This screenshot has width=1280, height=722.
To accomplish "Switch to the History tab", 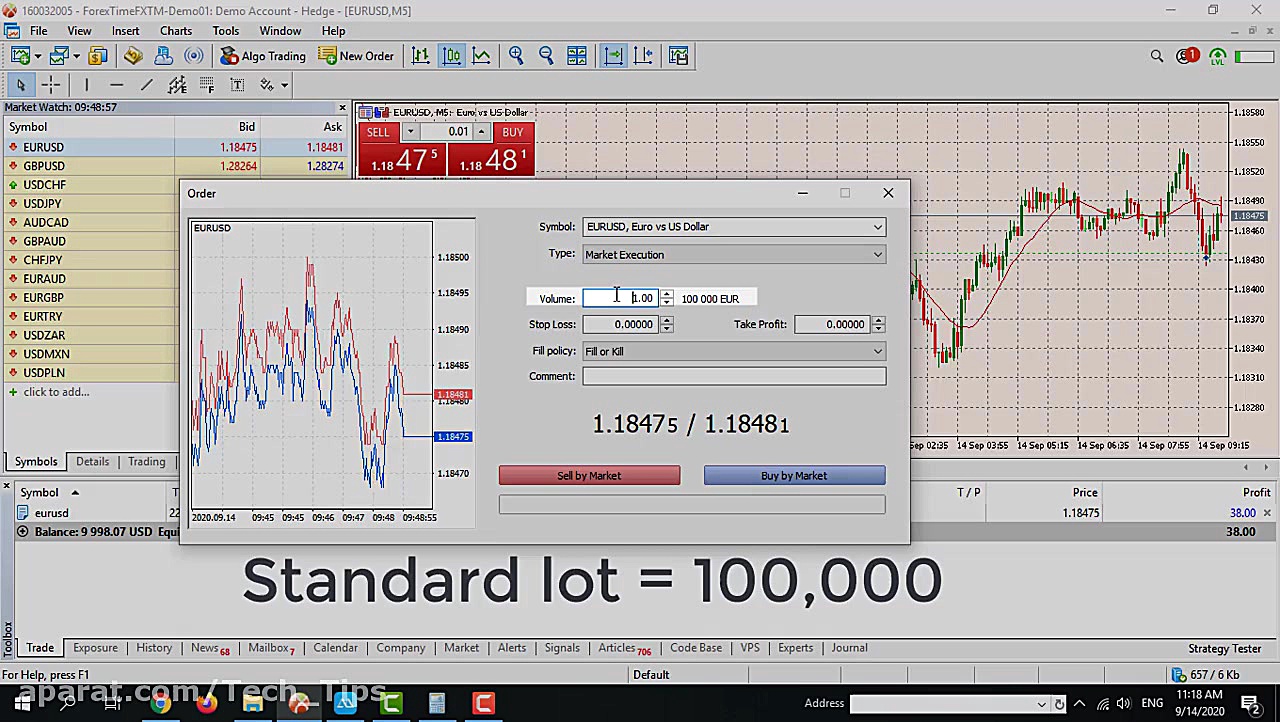I will 154,648.
